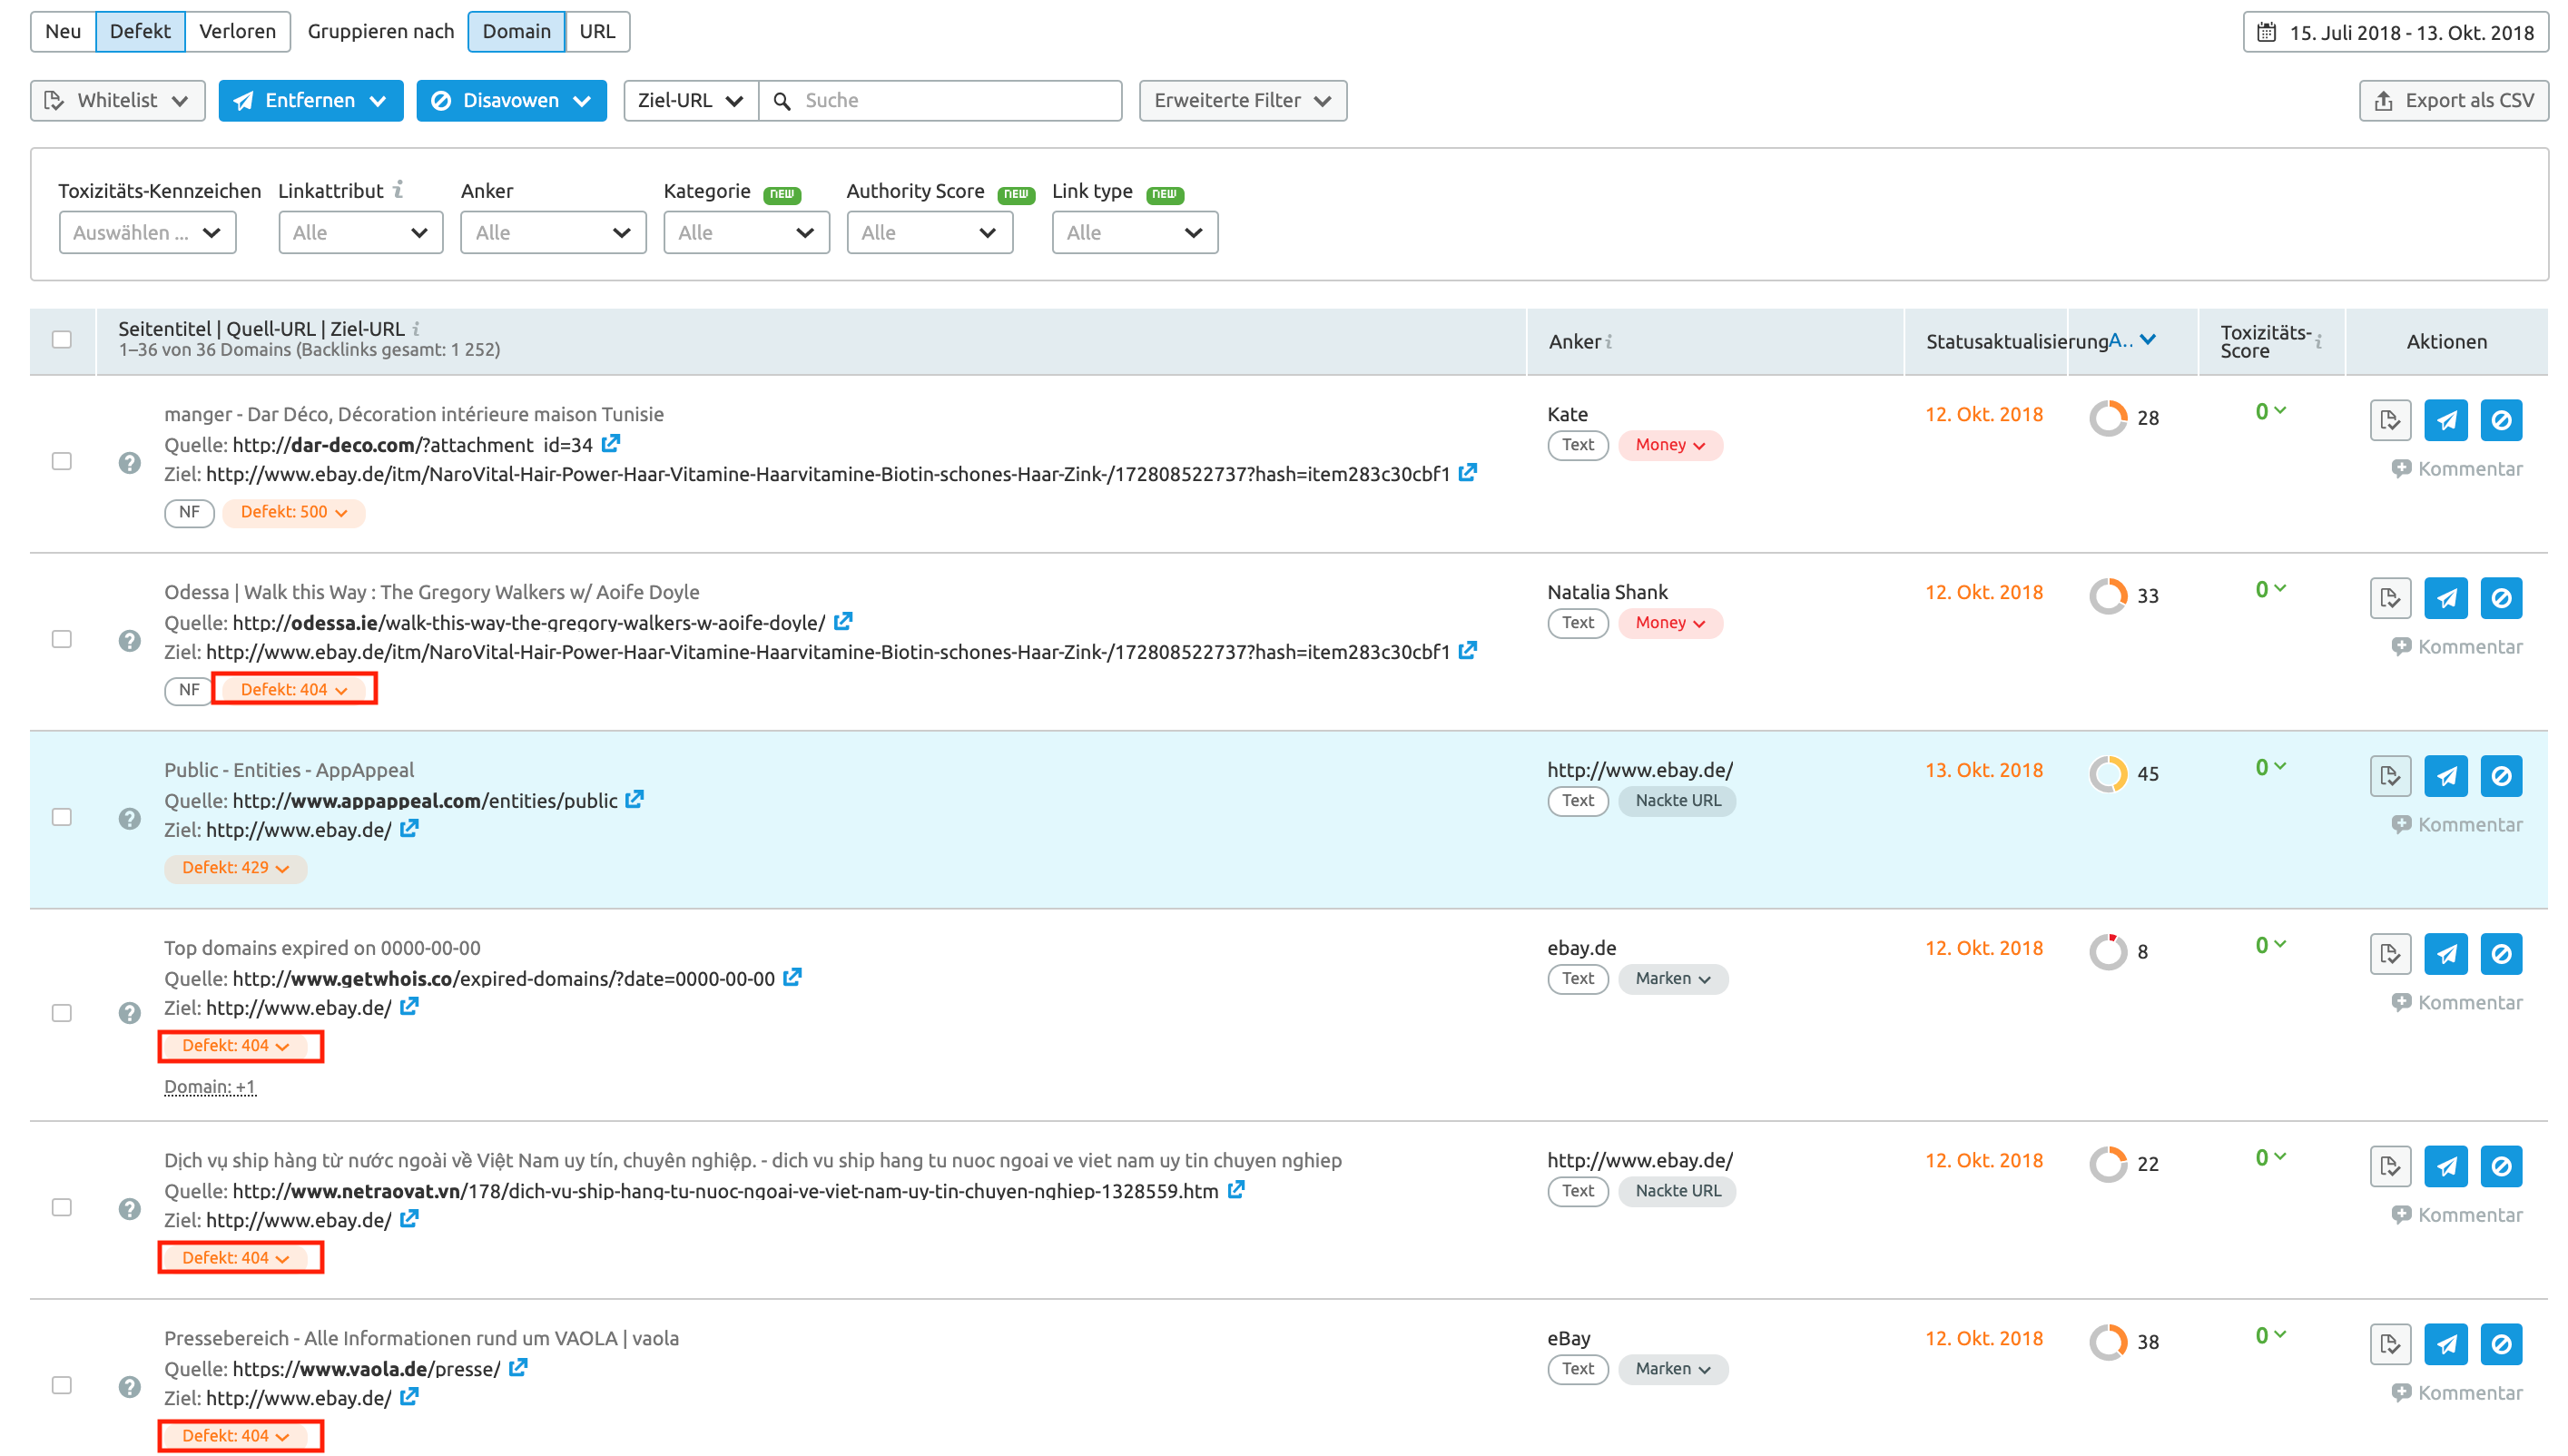Group by URL tab
Screen dimensions: 2568x1456
(x=597, y=31)
